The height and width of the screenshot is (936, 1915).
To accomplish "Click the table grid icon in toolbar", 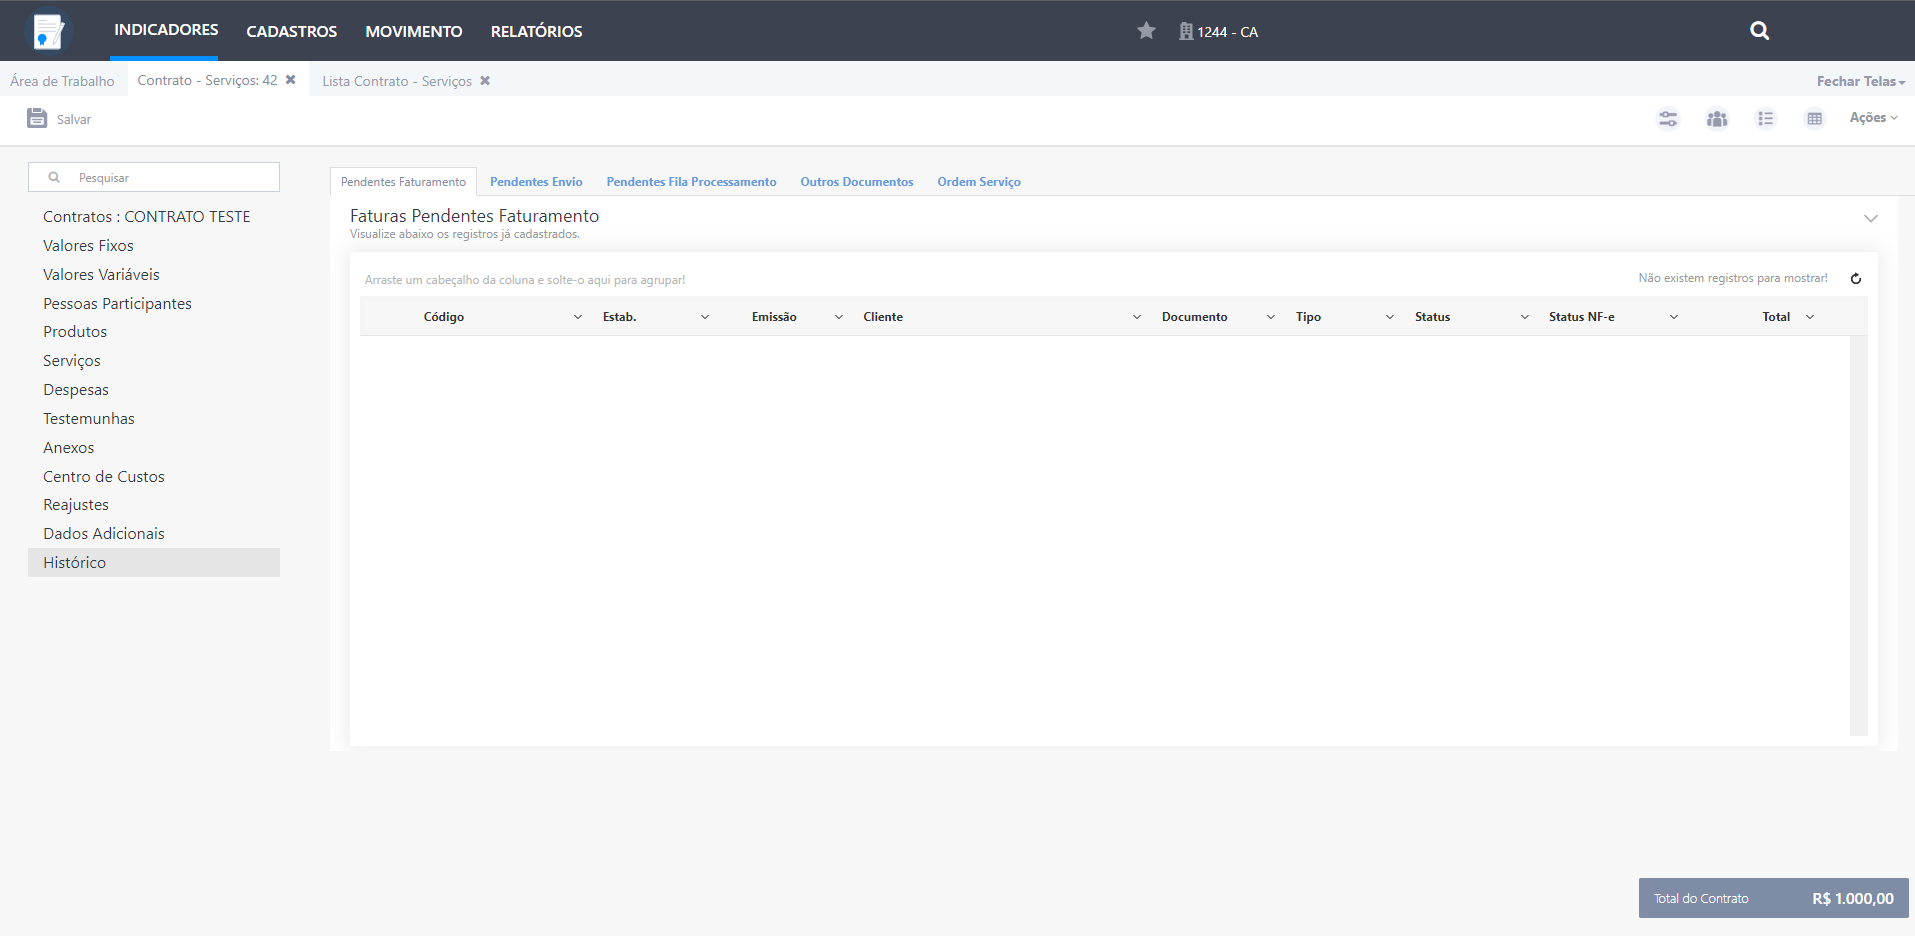I will (1815, 118).
